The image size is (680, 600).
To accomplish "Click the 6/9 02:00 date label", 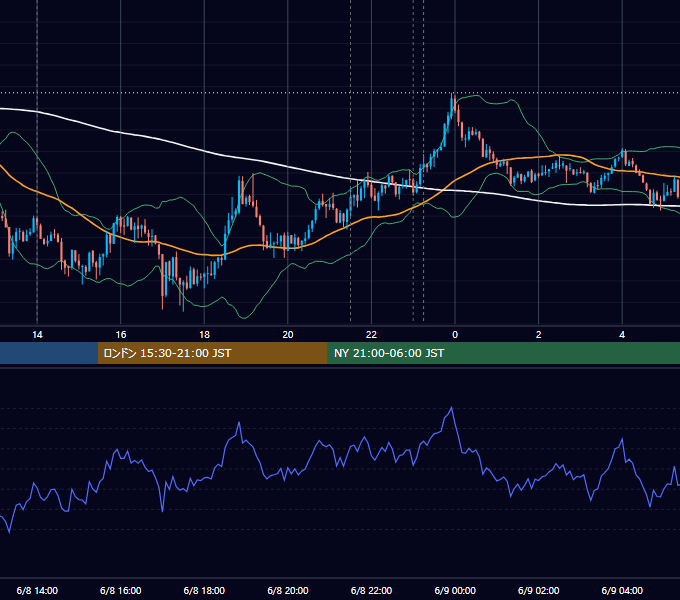I will point(539,590).
